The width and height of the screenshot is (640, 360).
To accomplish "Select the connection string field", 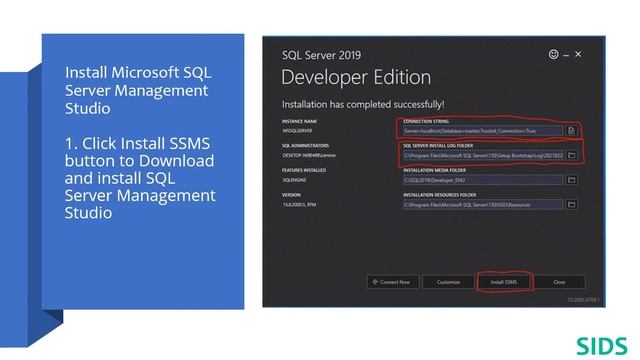I will 483,131.
